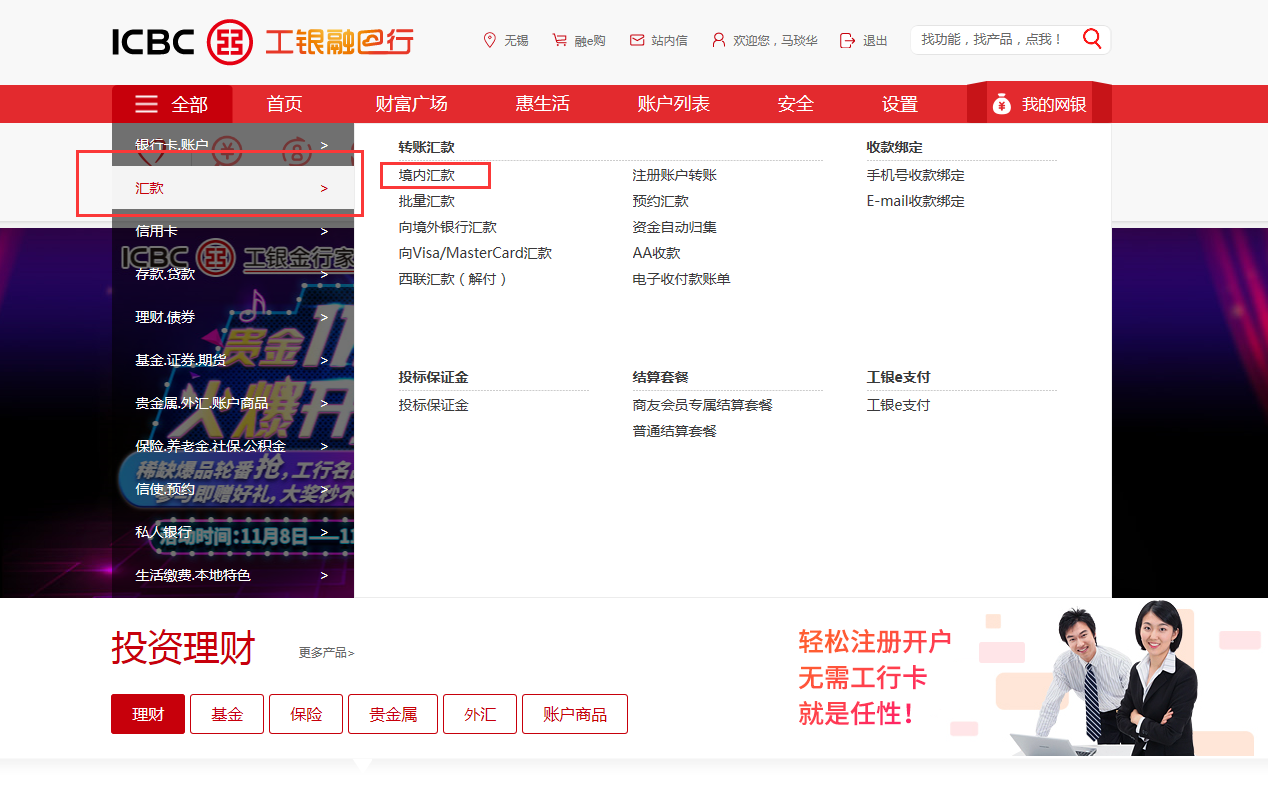The height and width of the screenshot is (792, 1268).
Task: Click 更多产品 next to 投资理财
Action: 326,653
